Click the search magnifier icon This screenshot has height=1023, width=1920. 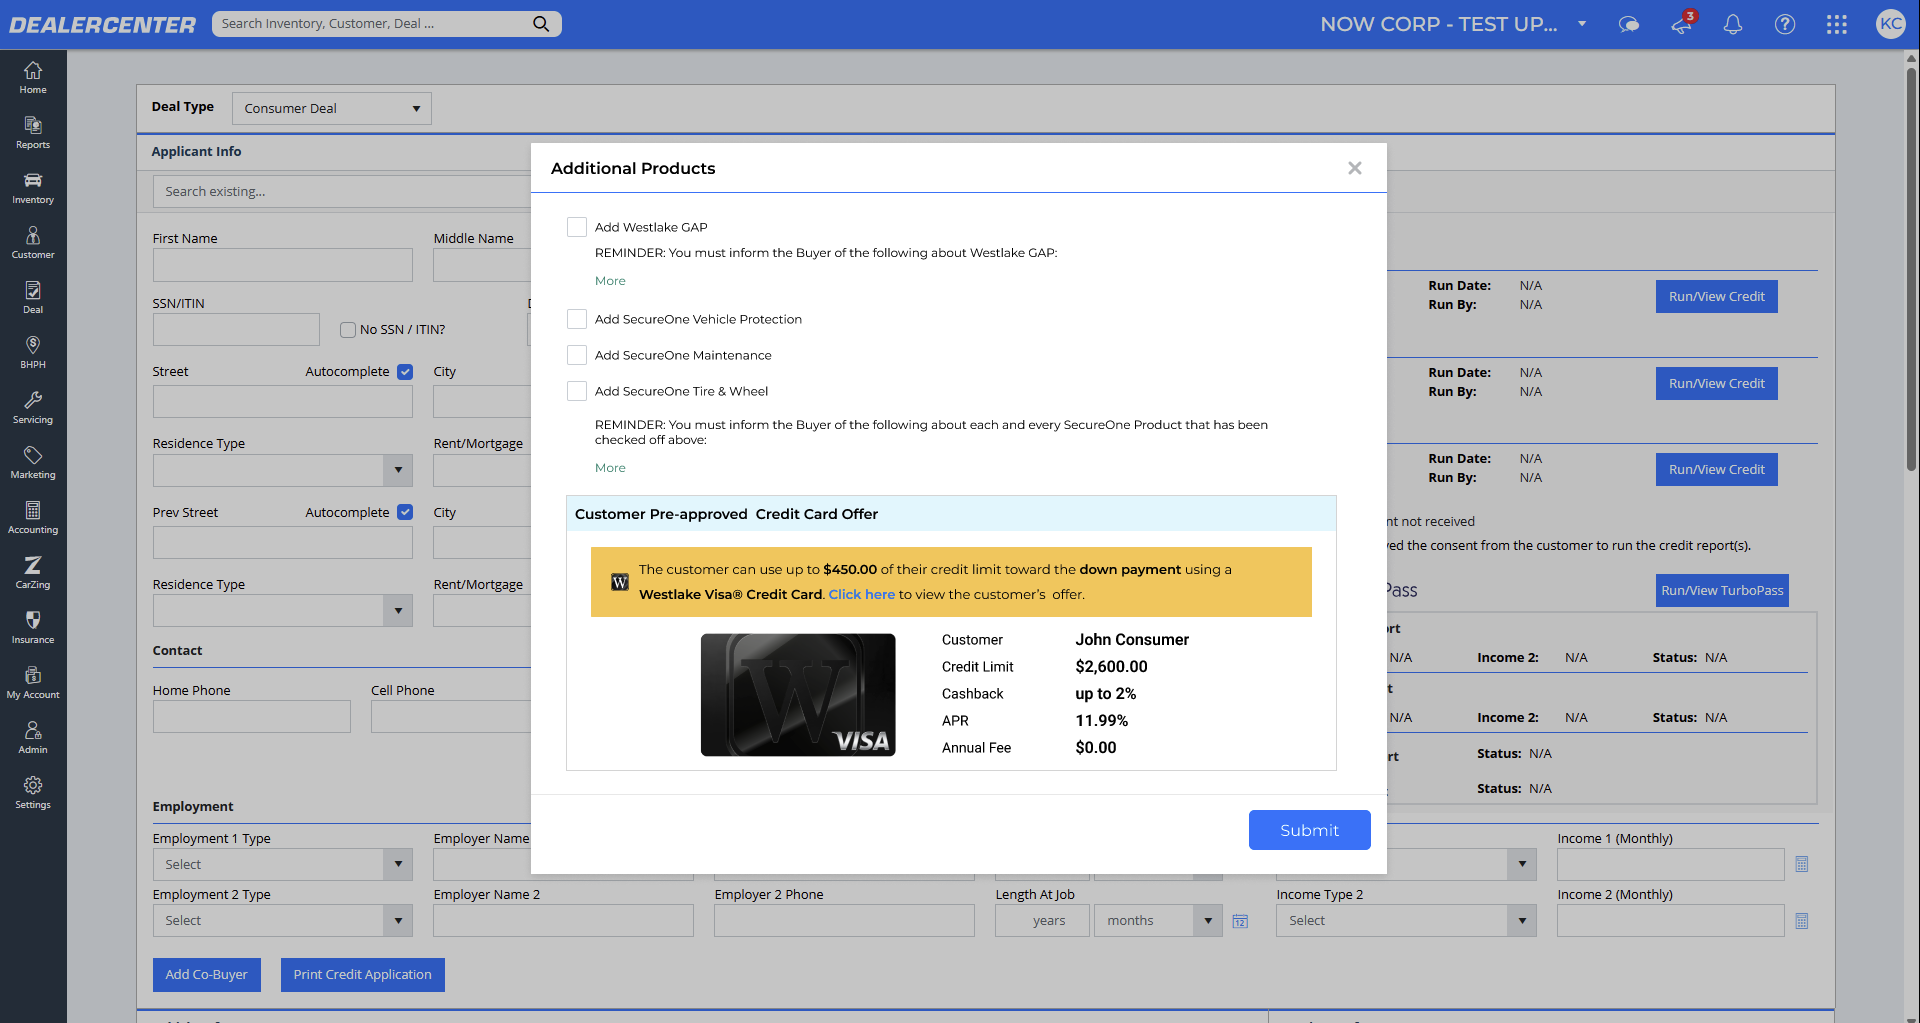[541, 24]
